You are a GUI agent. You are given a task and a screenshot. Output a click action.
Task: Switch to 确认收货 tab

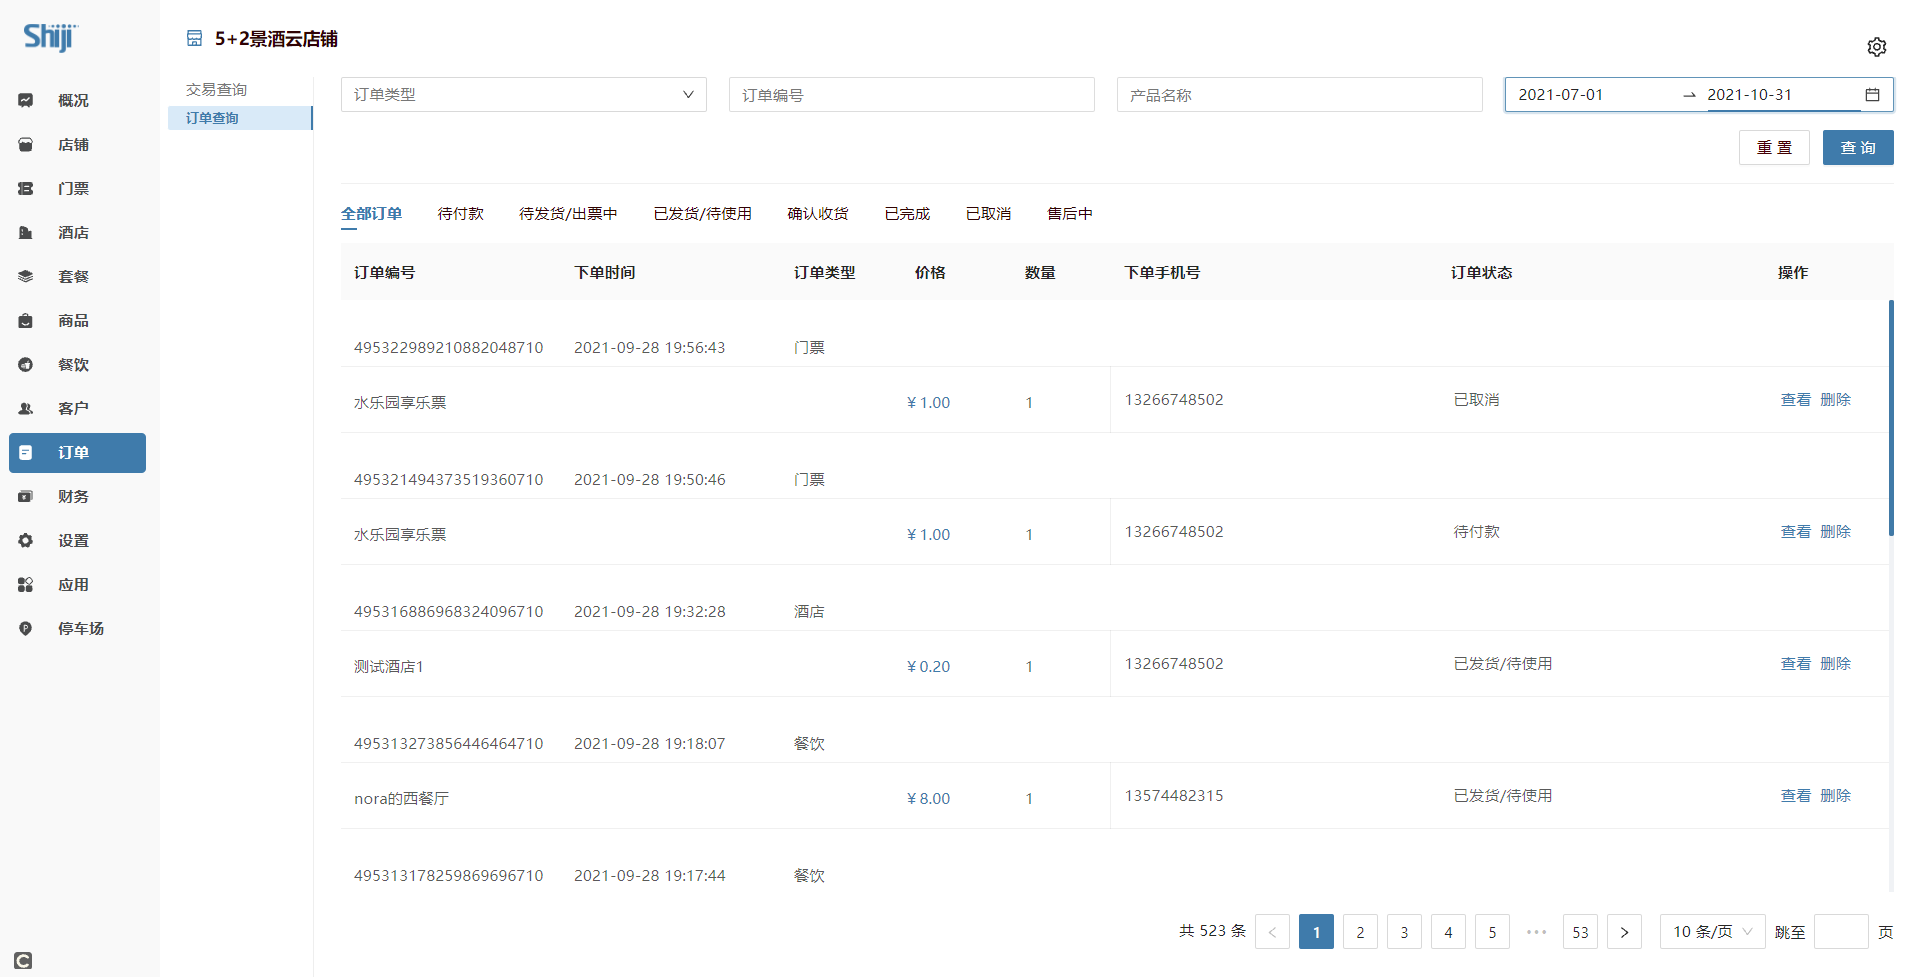818,213
